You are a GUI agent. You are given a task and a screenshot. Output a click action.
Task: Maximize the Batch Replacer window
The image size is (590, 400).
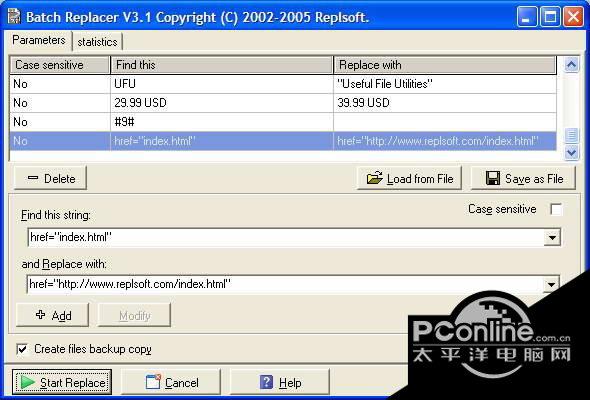tap(550, 17)
